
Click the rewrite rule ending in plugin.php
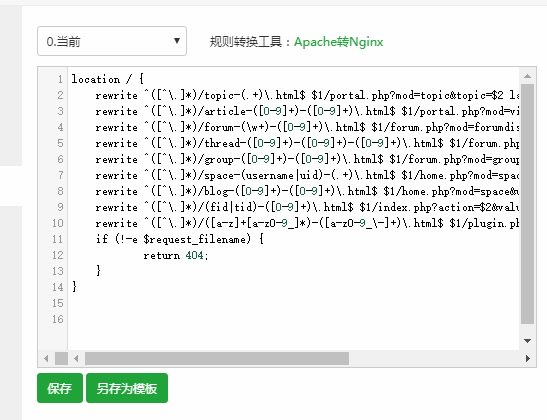click(x=307, y=224)
